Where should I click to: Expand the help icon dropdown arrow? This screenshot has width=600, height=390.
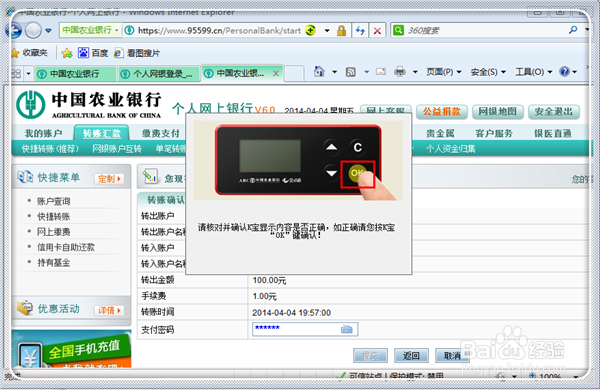pyautogui.click(x=575, y=72)
